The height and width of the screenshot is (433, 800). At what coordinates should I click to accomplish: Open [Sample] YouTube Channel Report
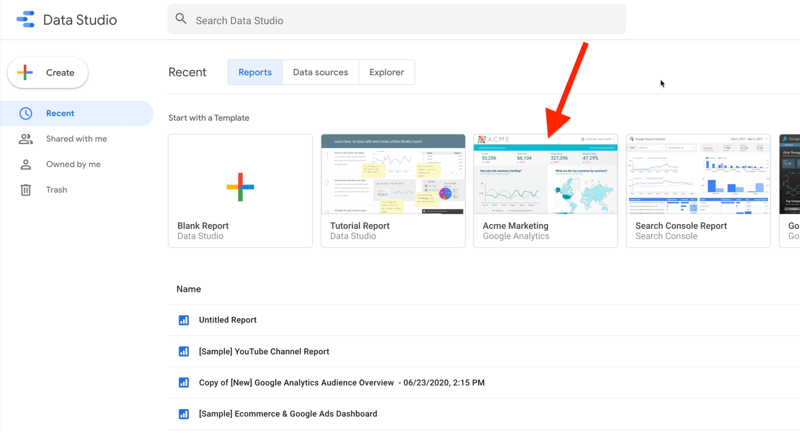tap(264, 351)
